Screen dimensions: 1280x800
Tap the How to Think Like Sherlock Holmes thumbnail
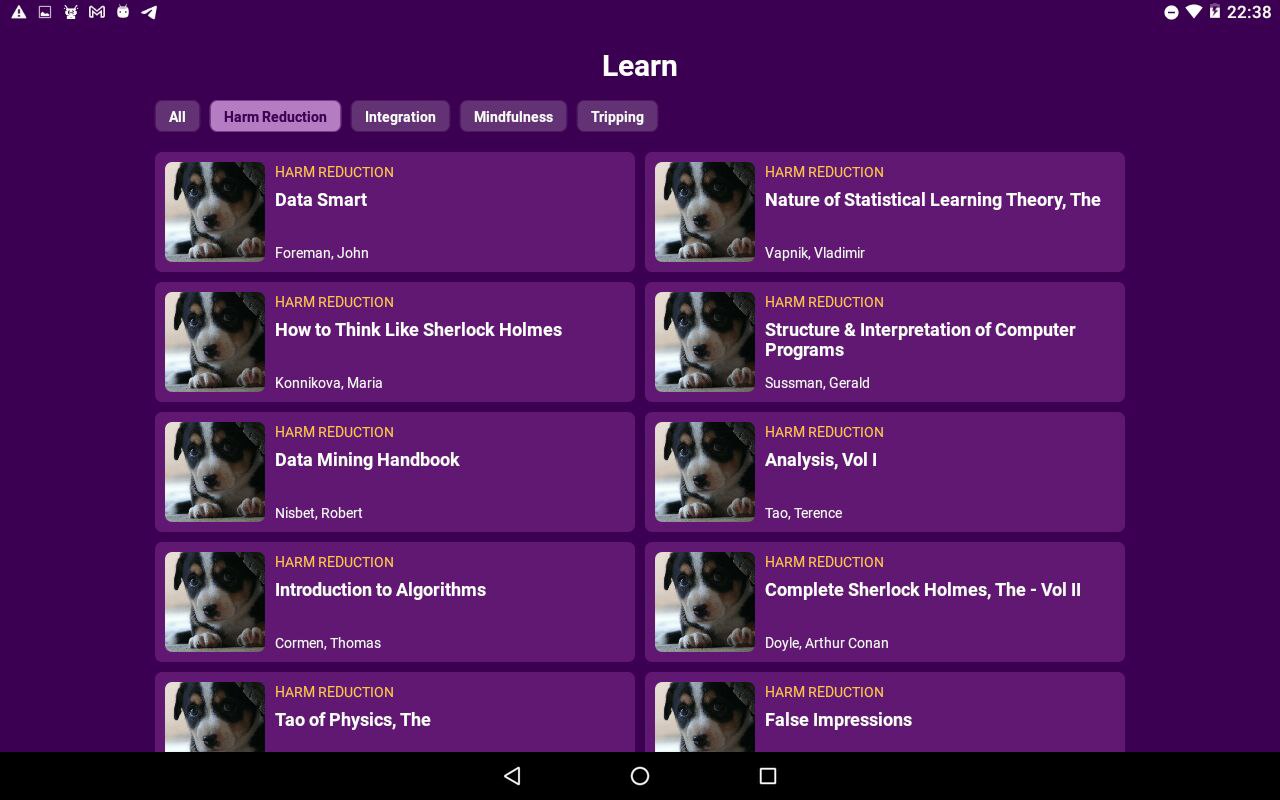pyautogui.click(x=215, y=342)
